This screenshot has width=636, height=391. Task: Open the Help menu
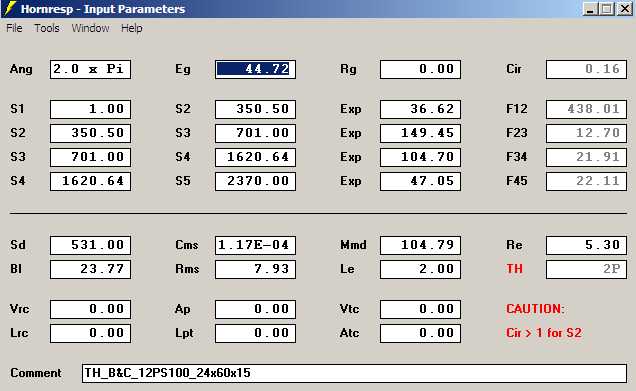point(131,28)
